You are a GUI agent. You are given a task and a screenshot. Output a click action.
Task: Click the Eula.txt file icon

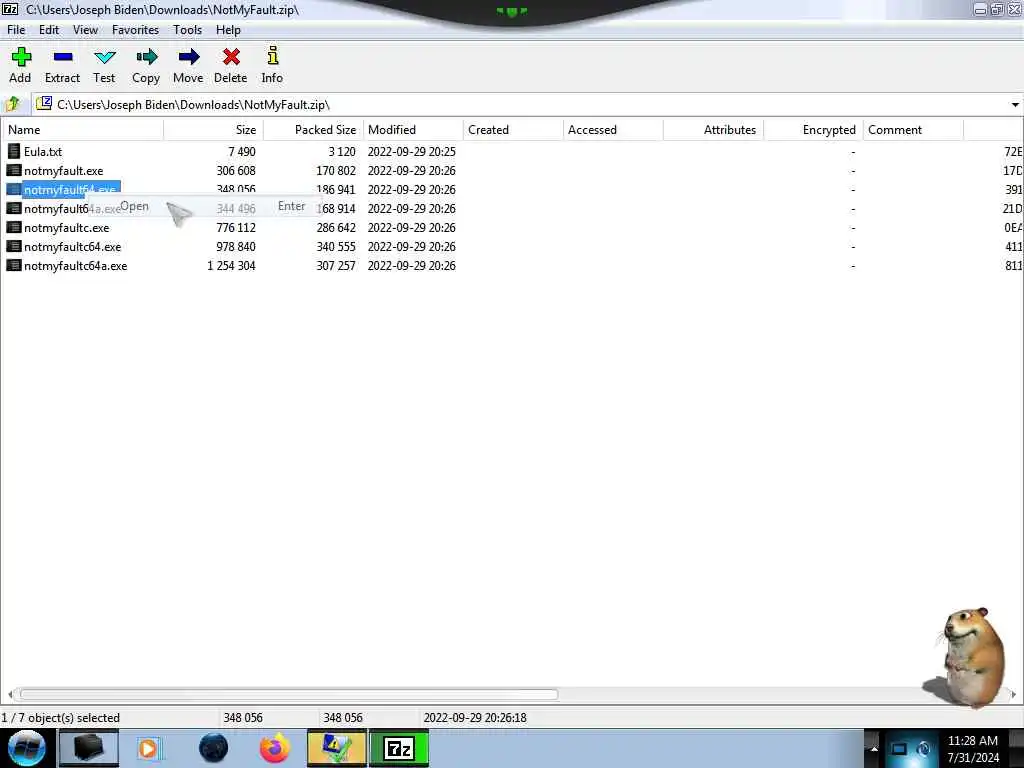tap(14, 152)
